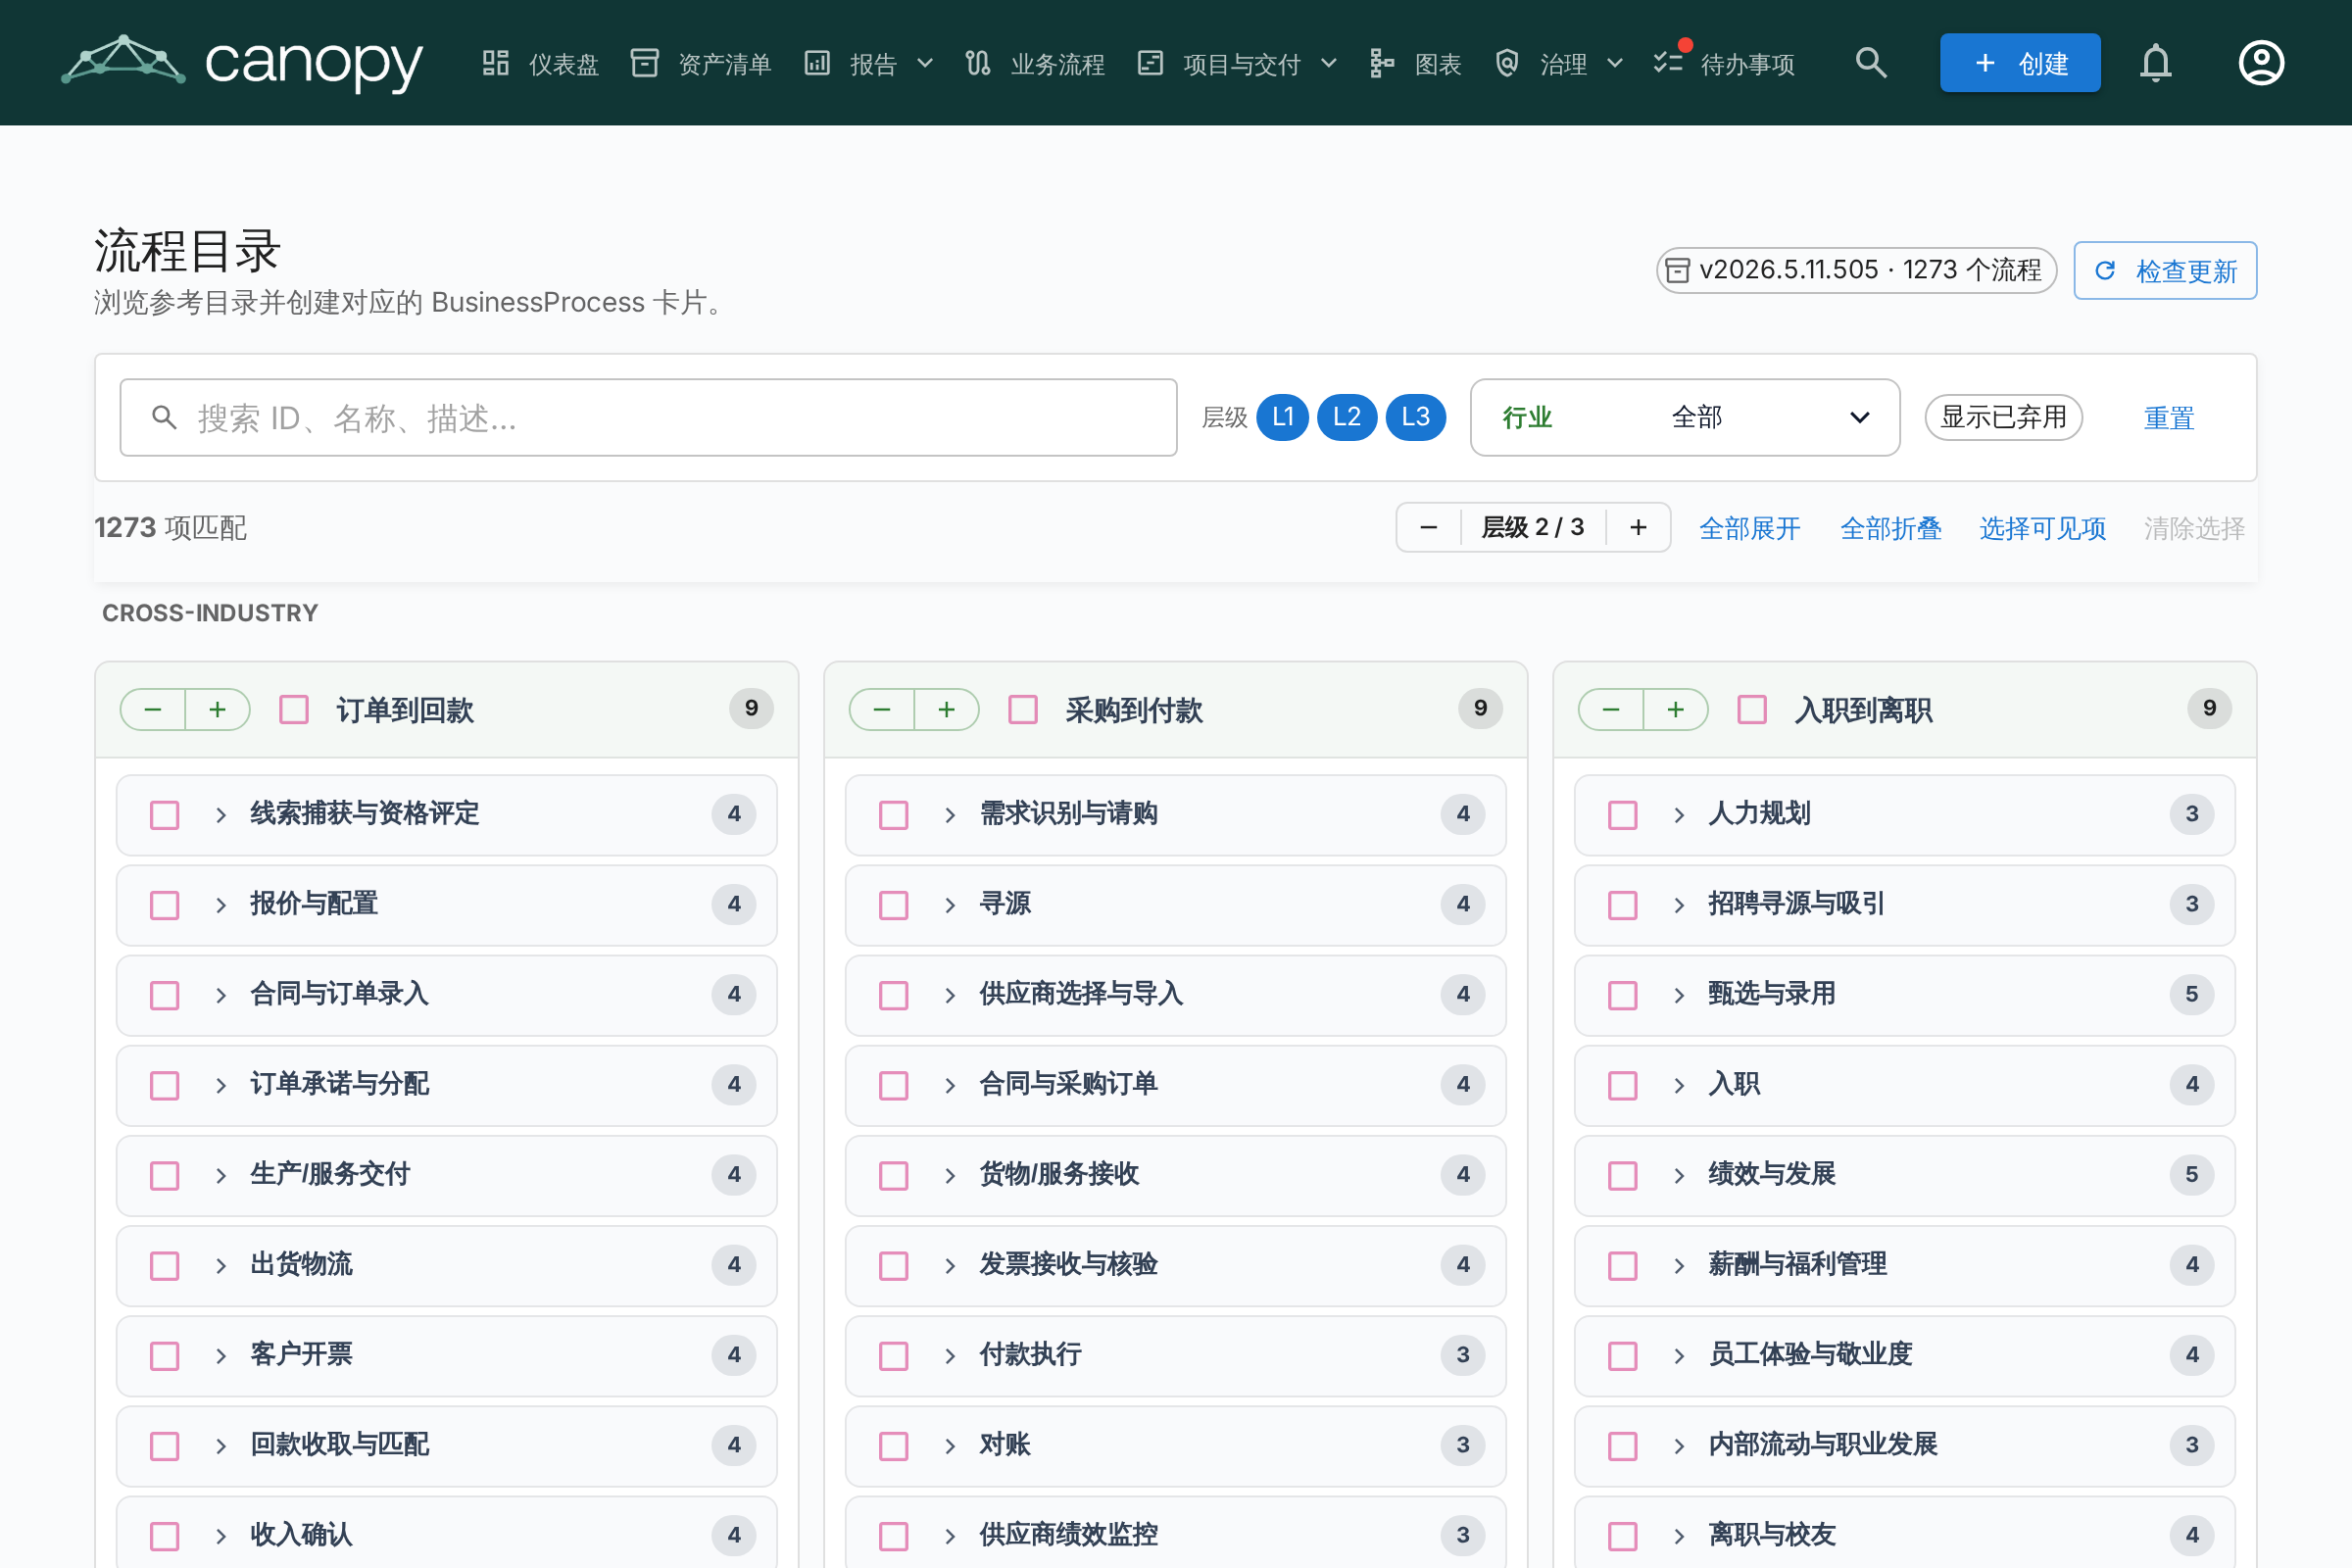This screenshot has height=1568, width=2352.
Task: Click the 报告 chart icon
Action: coord(817,63)
